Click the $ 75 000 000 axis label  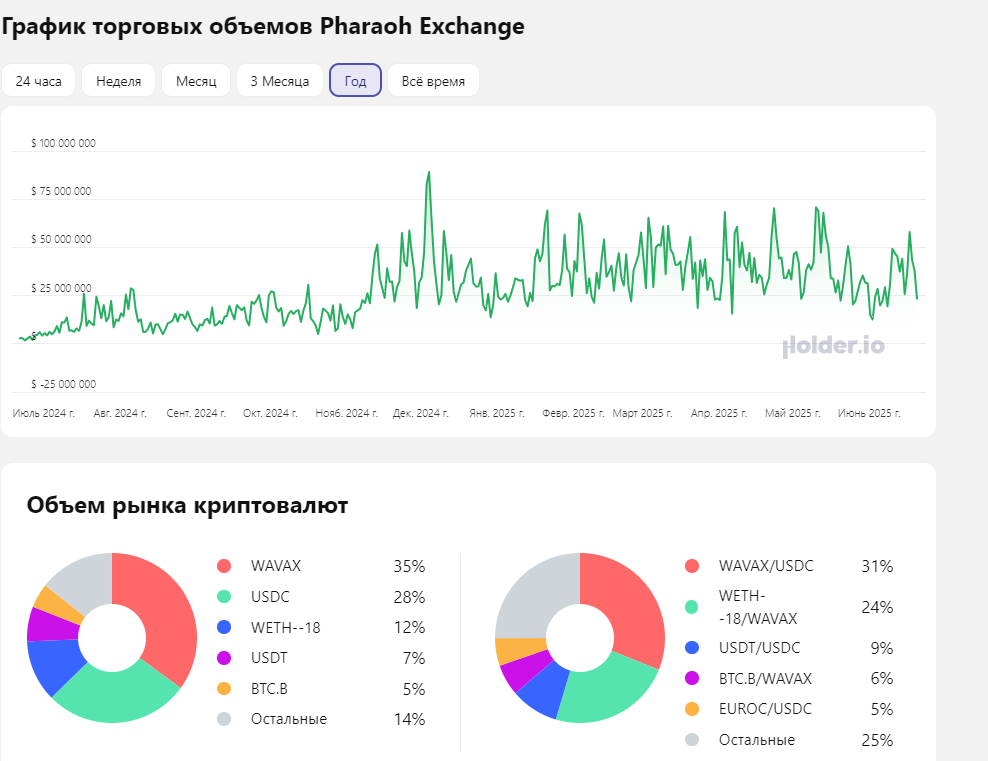point(61,191)
